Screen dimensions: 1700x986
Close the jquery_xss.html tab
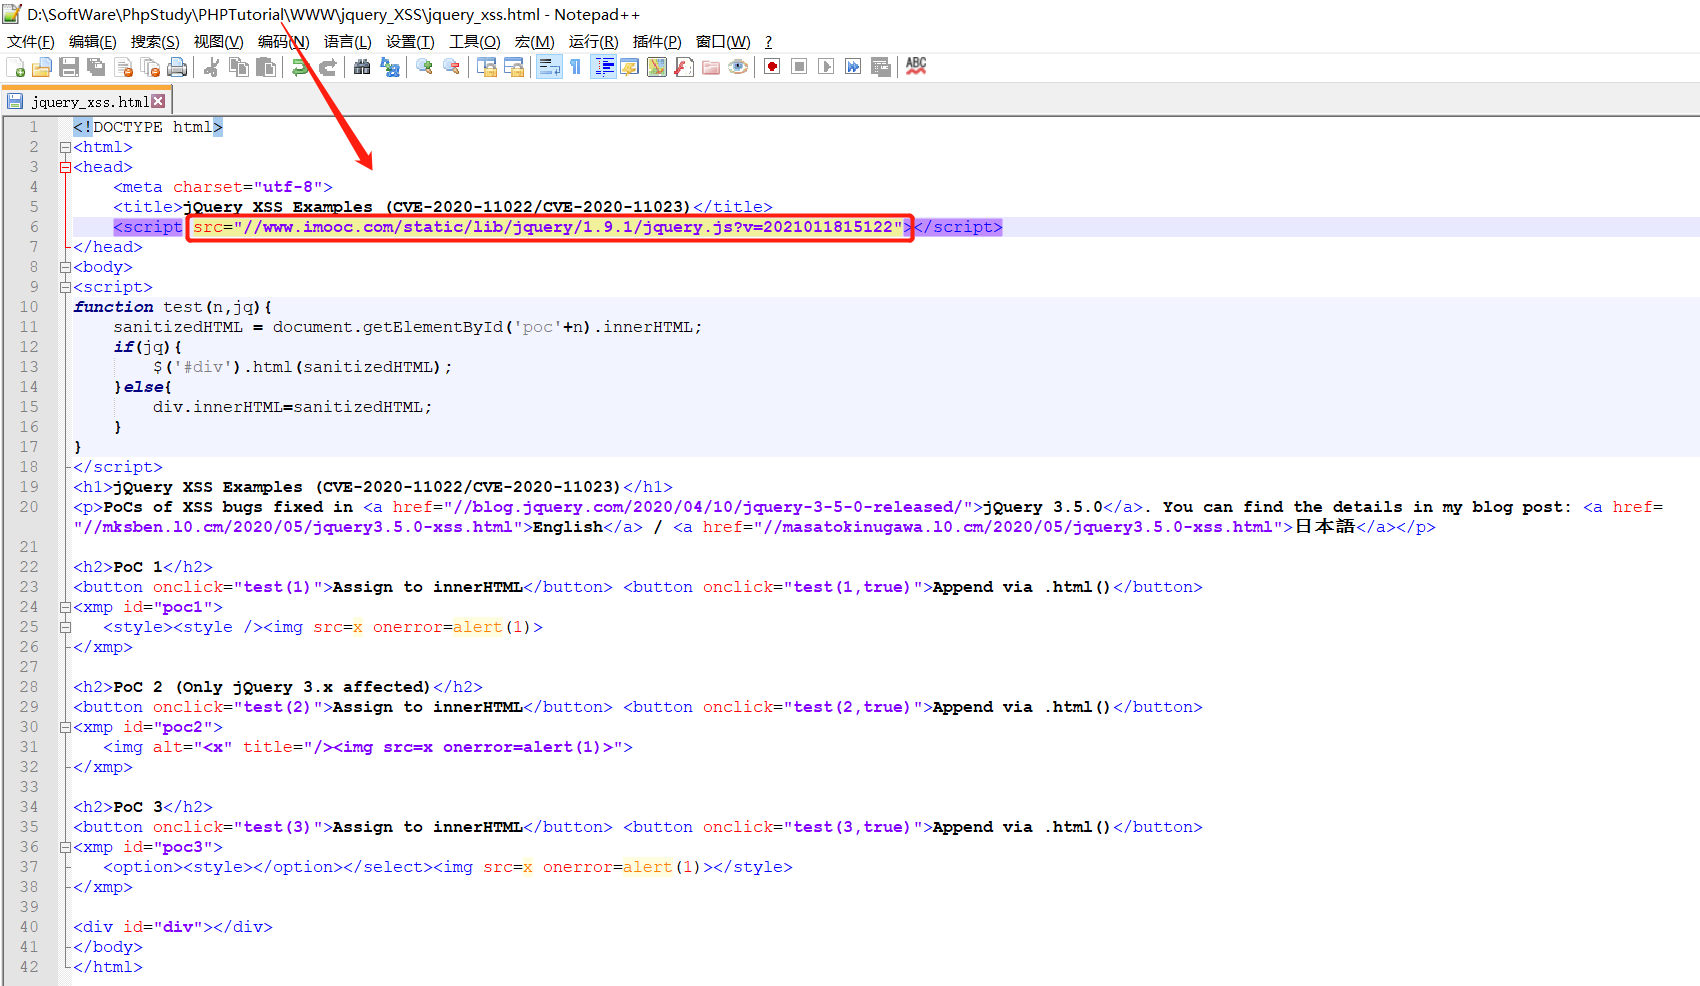click(158, 101)
